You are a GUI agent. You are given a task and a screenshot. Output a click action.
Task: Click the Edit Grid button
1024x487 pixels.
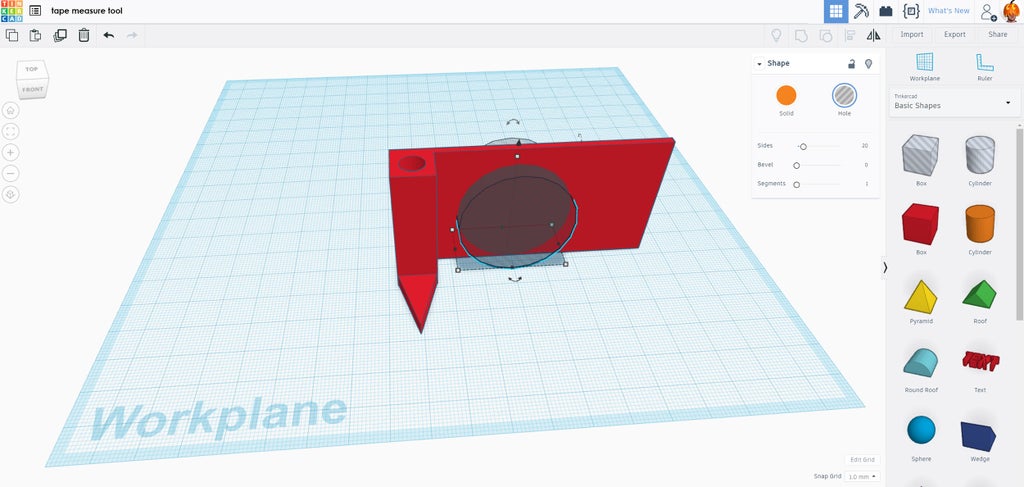tap(861, 460)
